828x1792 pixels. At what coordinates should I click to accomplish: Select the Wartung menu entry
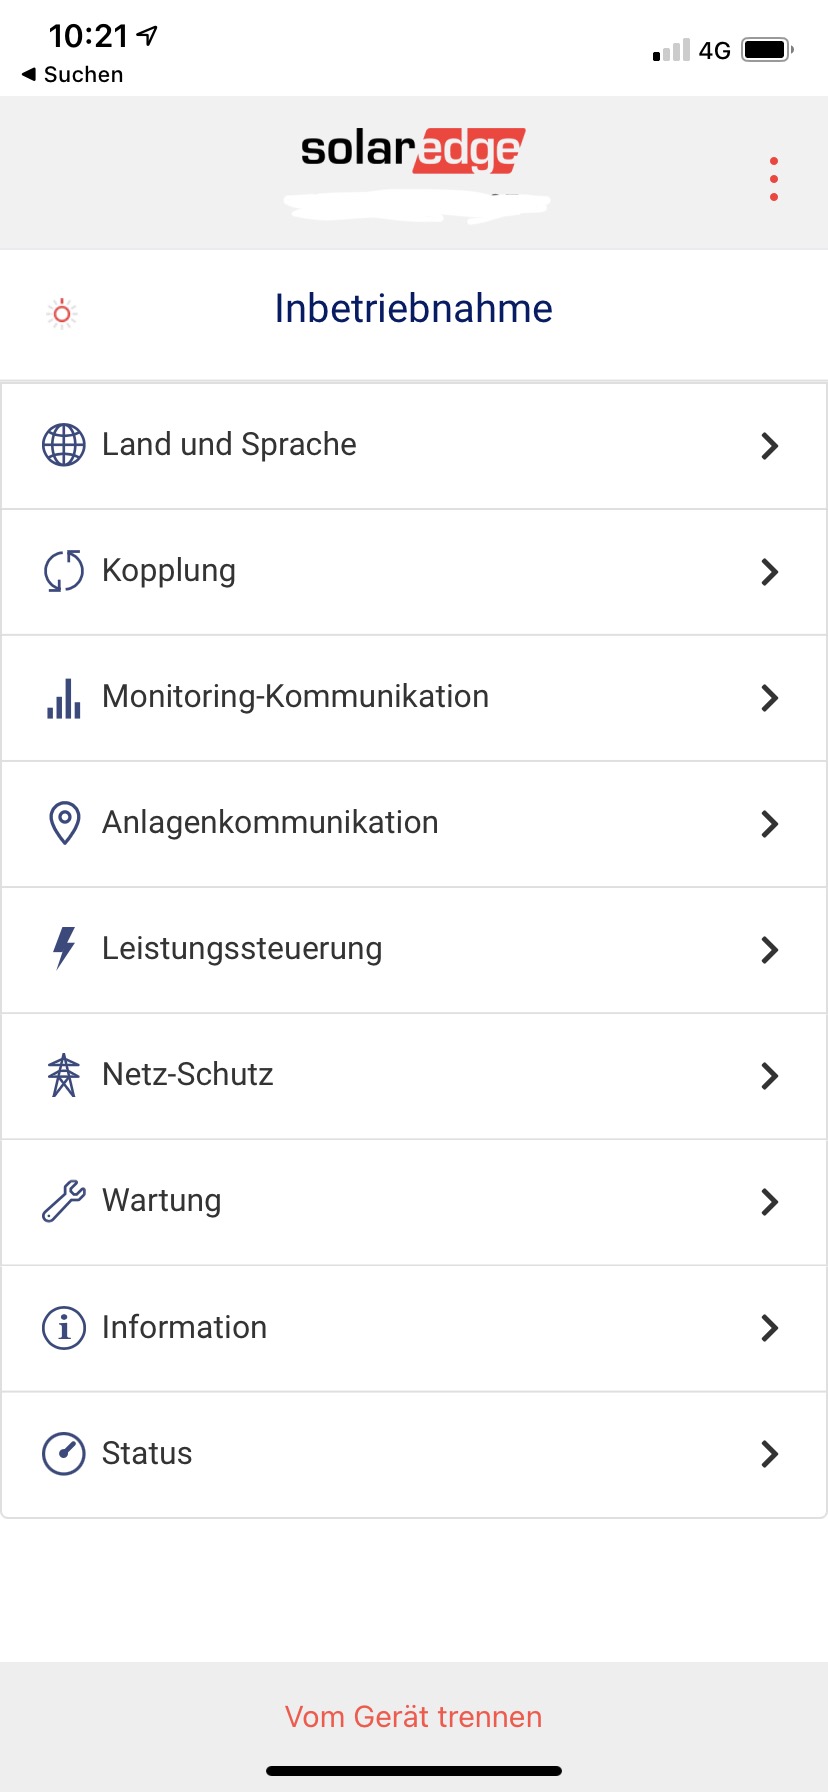click(x=162, y=1201)
